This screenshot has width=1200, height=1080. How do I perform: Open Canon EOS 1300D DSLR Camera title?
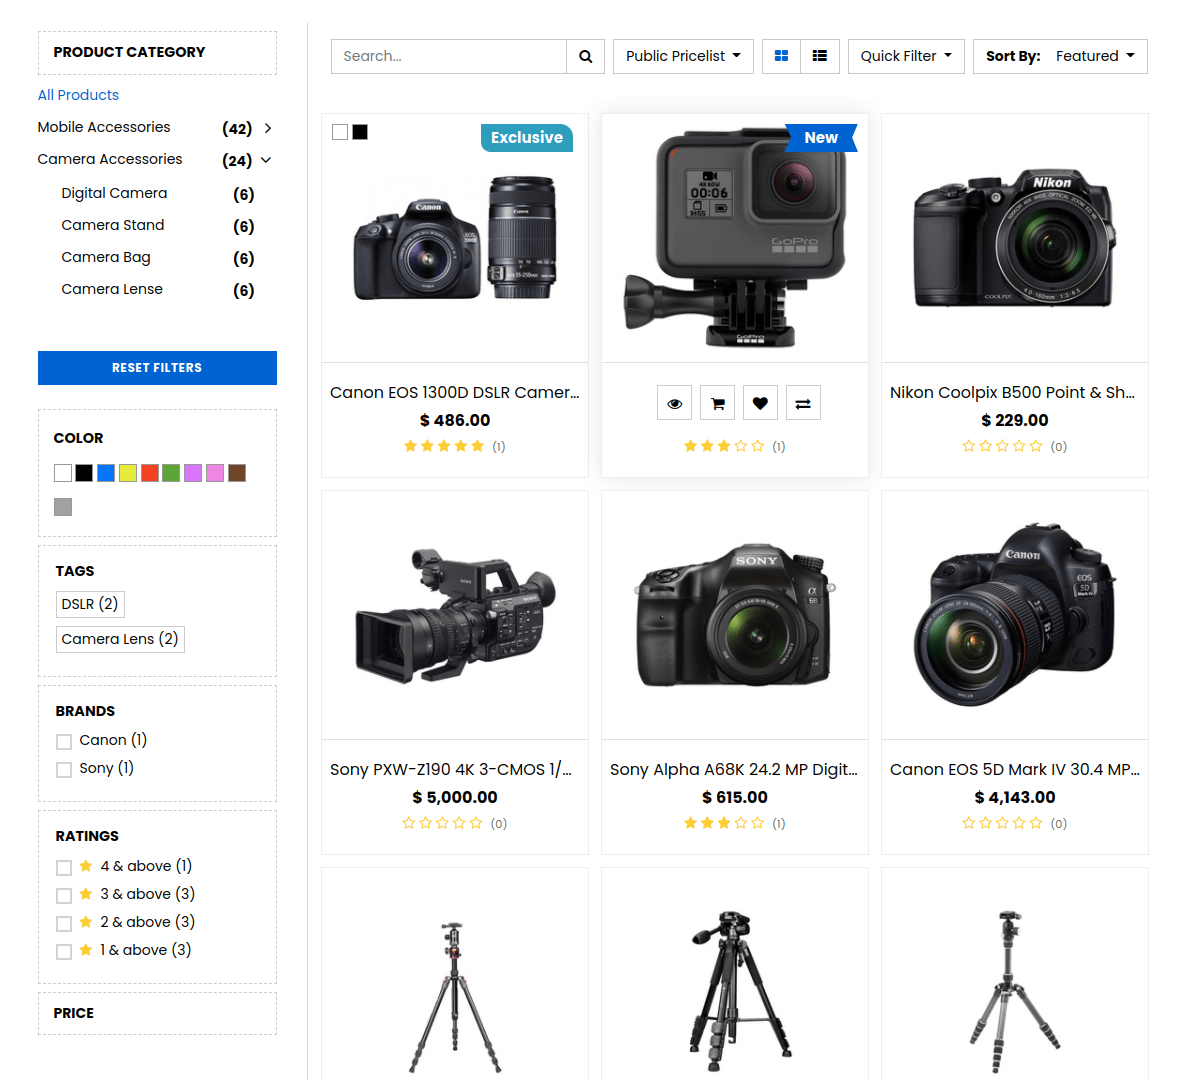[455, 393]
